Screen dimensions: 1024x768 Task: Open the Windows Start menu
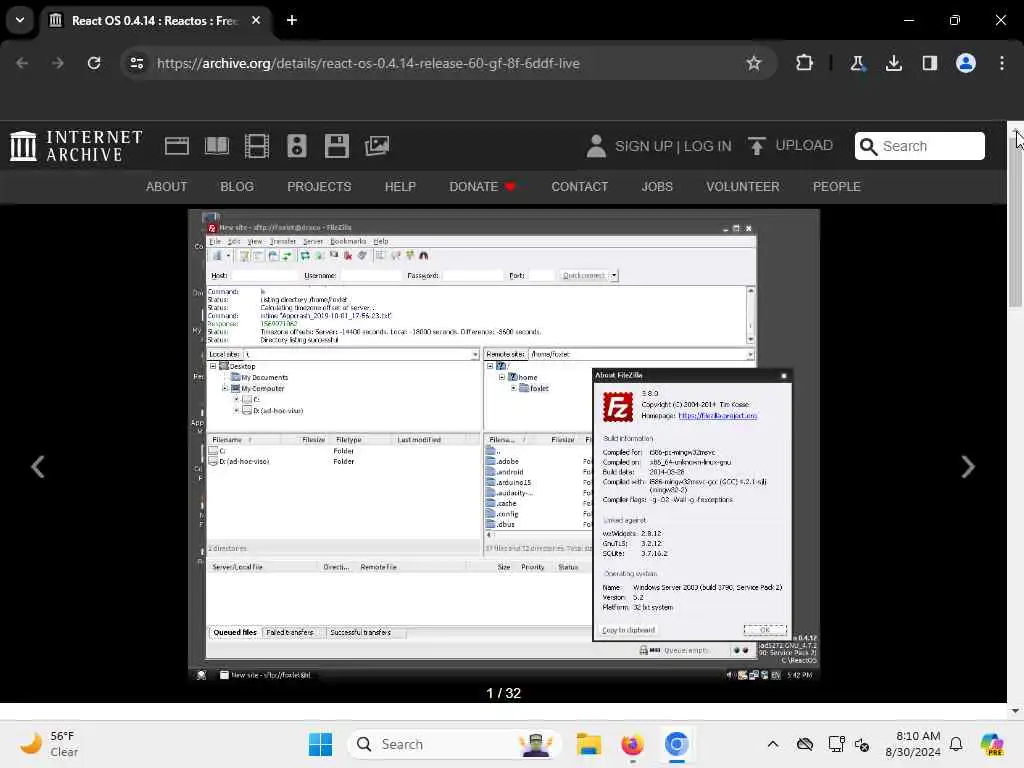320,744
